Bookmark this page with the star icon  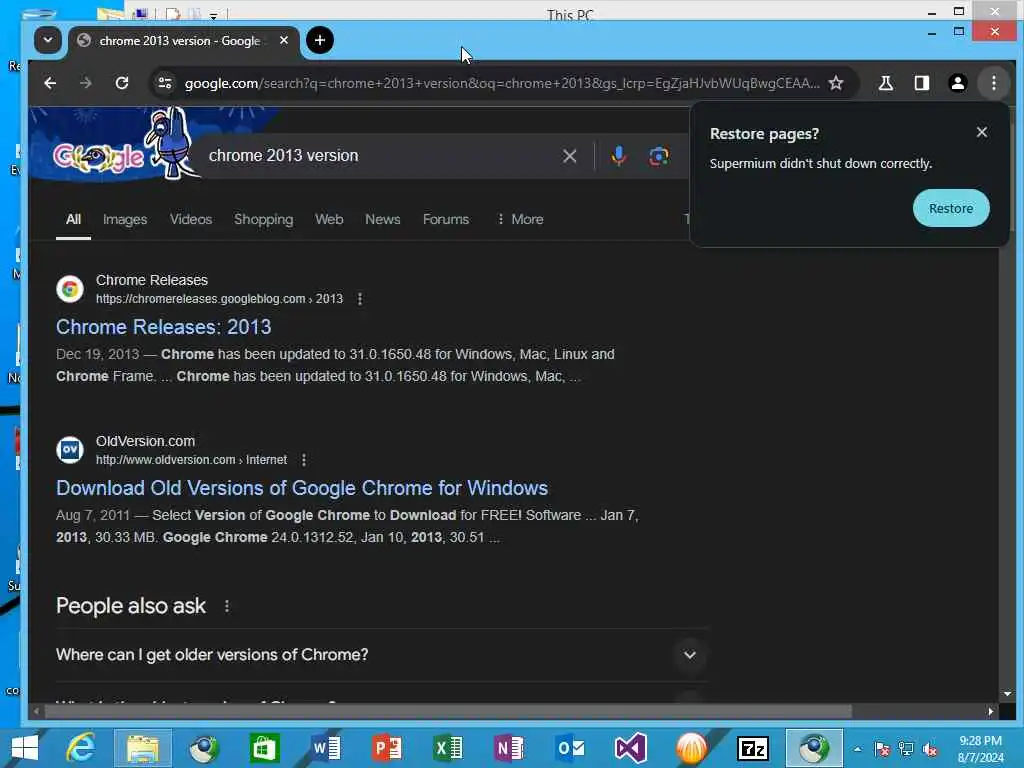[x=836, y=83]
